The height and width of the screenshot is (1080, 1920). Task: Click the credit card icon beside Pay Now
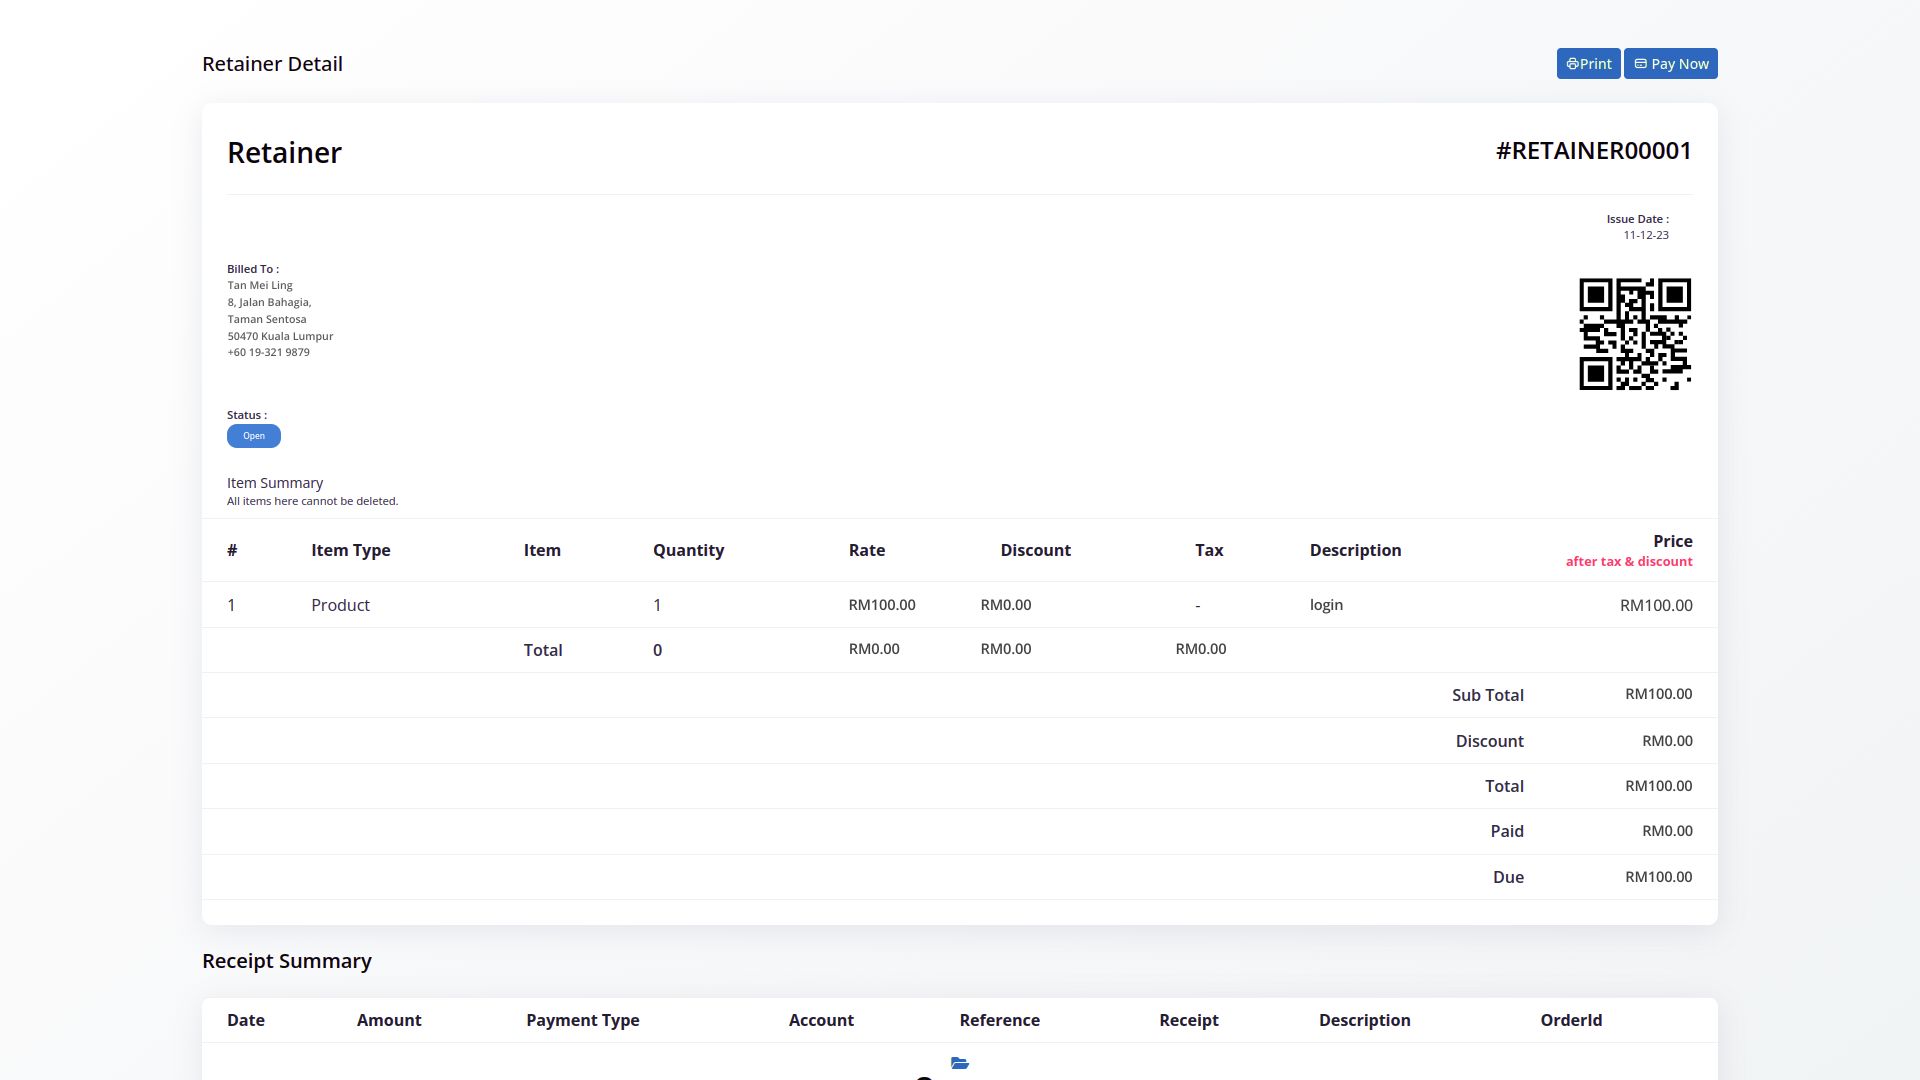[x=1640, y=64]
